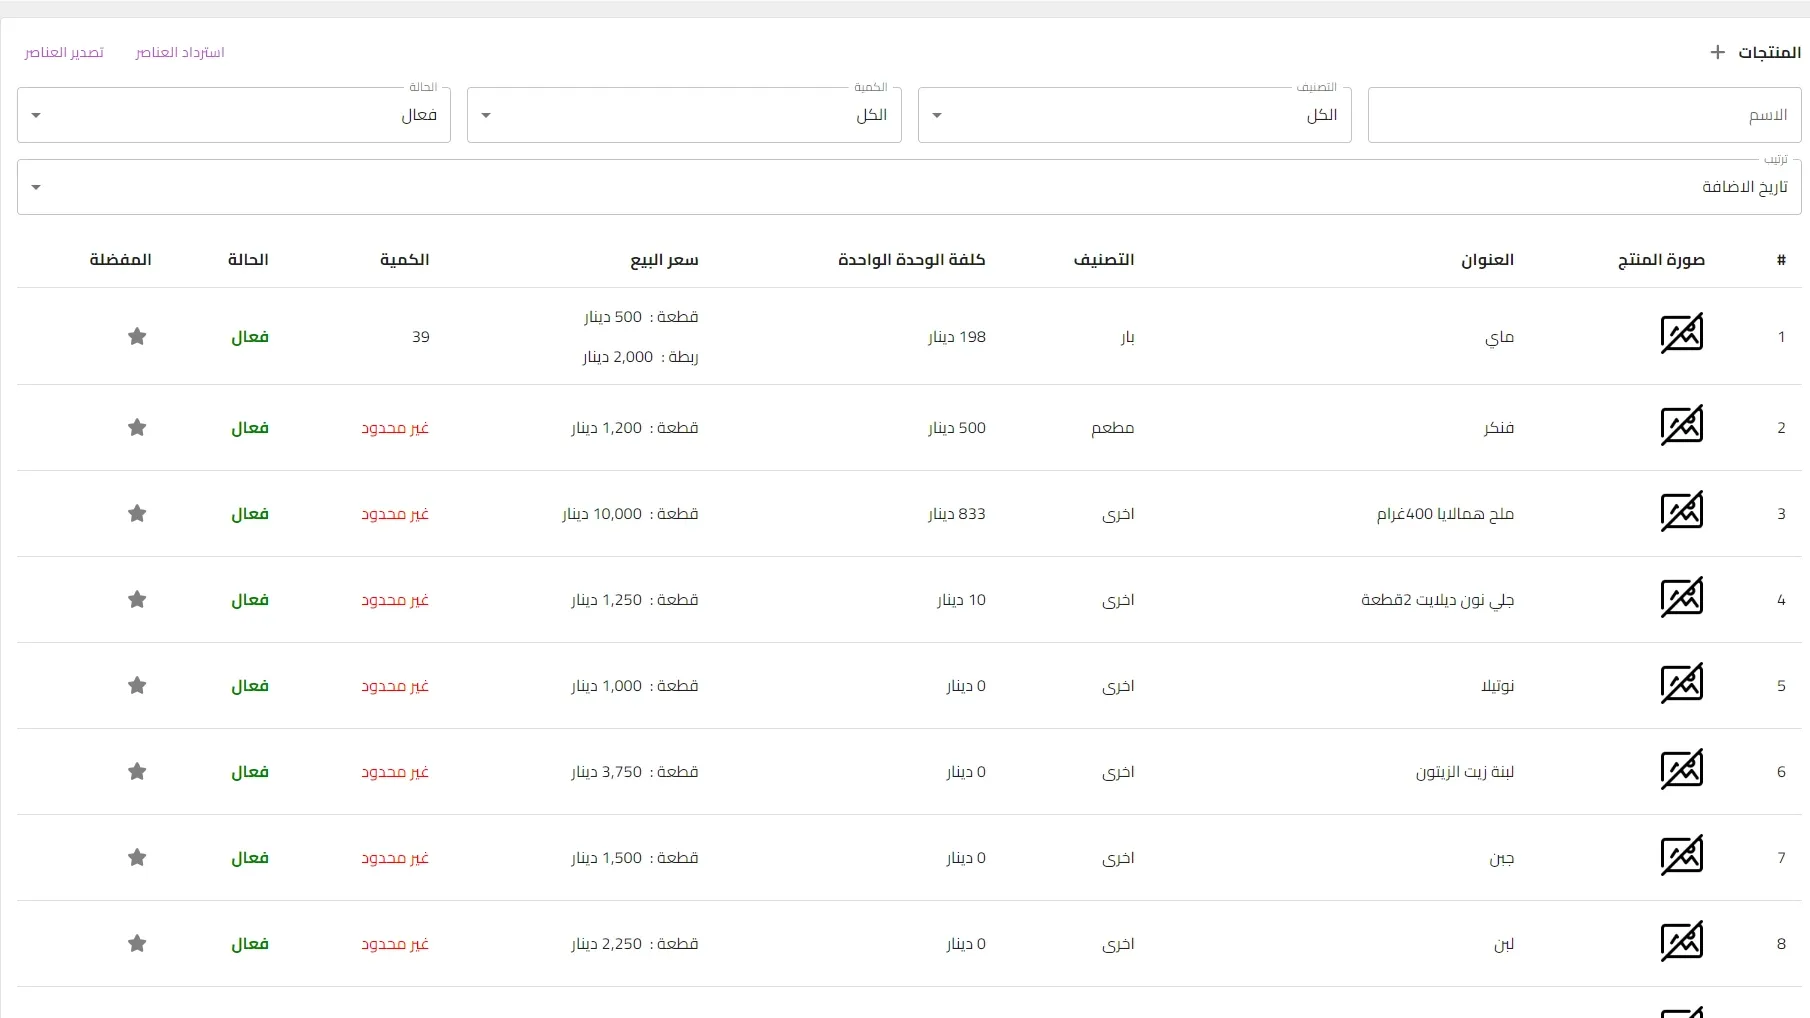Click the الاسم name search field

(x=1585, y=115)
